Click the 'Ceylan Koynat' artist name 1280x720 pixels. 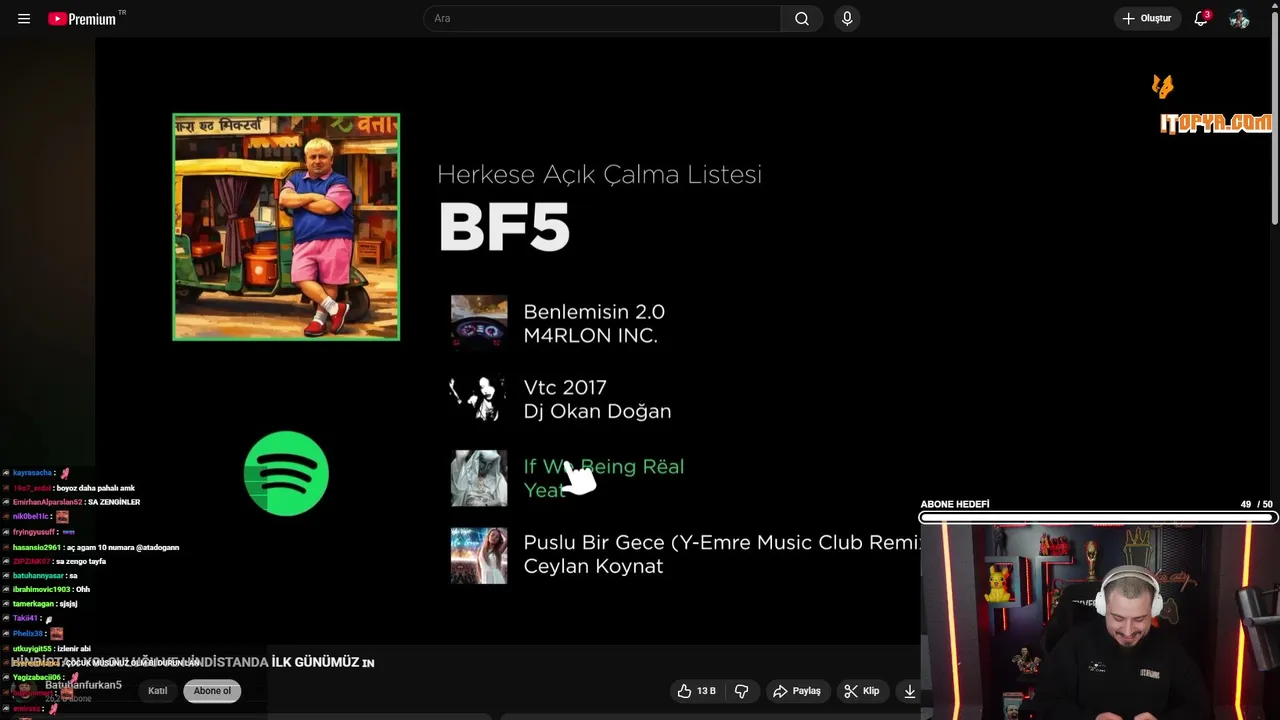[x=594, y=566]
